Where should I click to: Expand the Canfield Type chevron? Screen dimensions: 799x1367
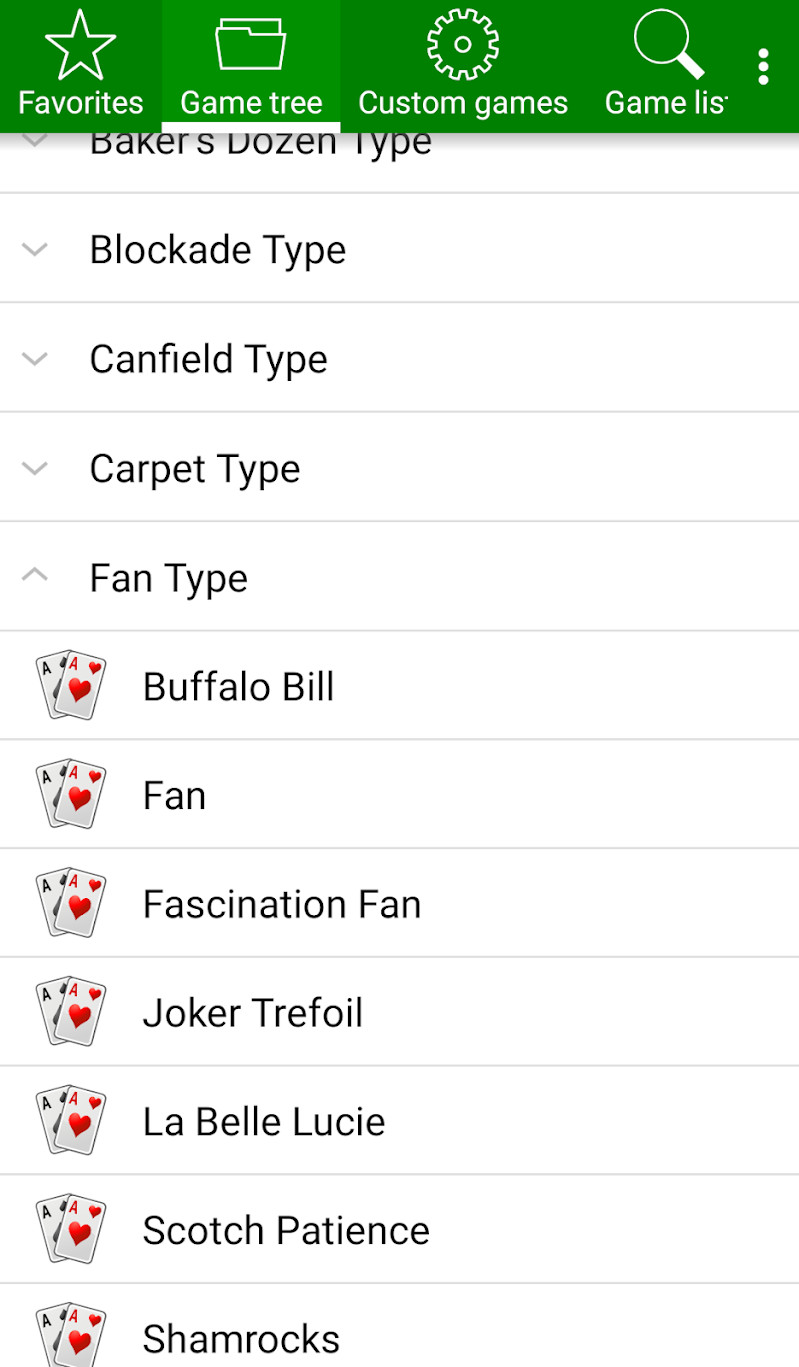tap(35, 358)
